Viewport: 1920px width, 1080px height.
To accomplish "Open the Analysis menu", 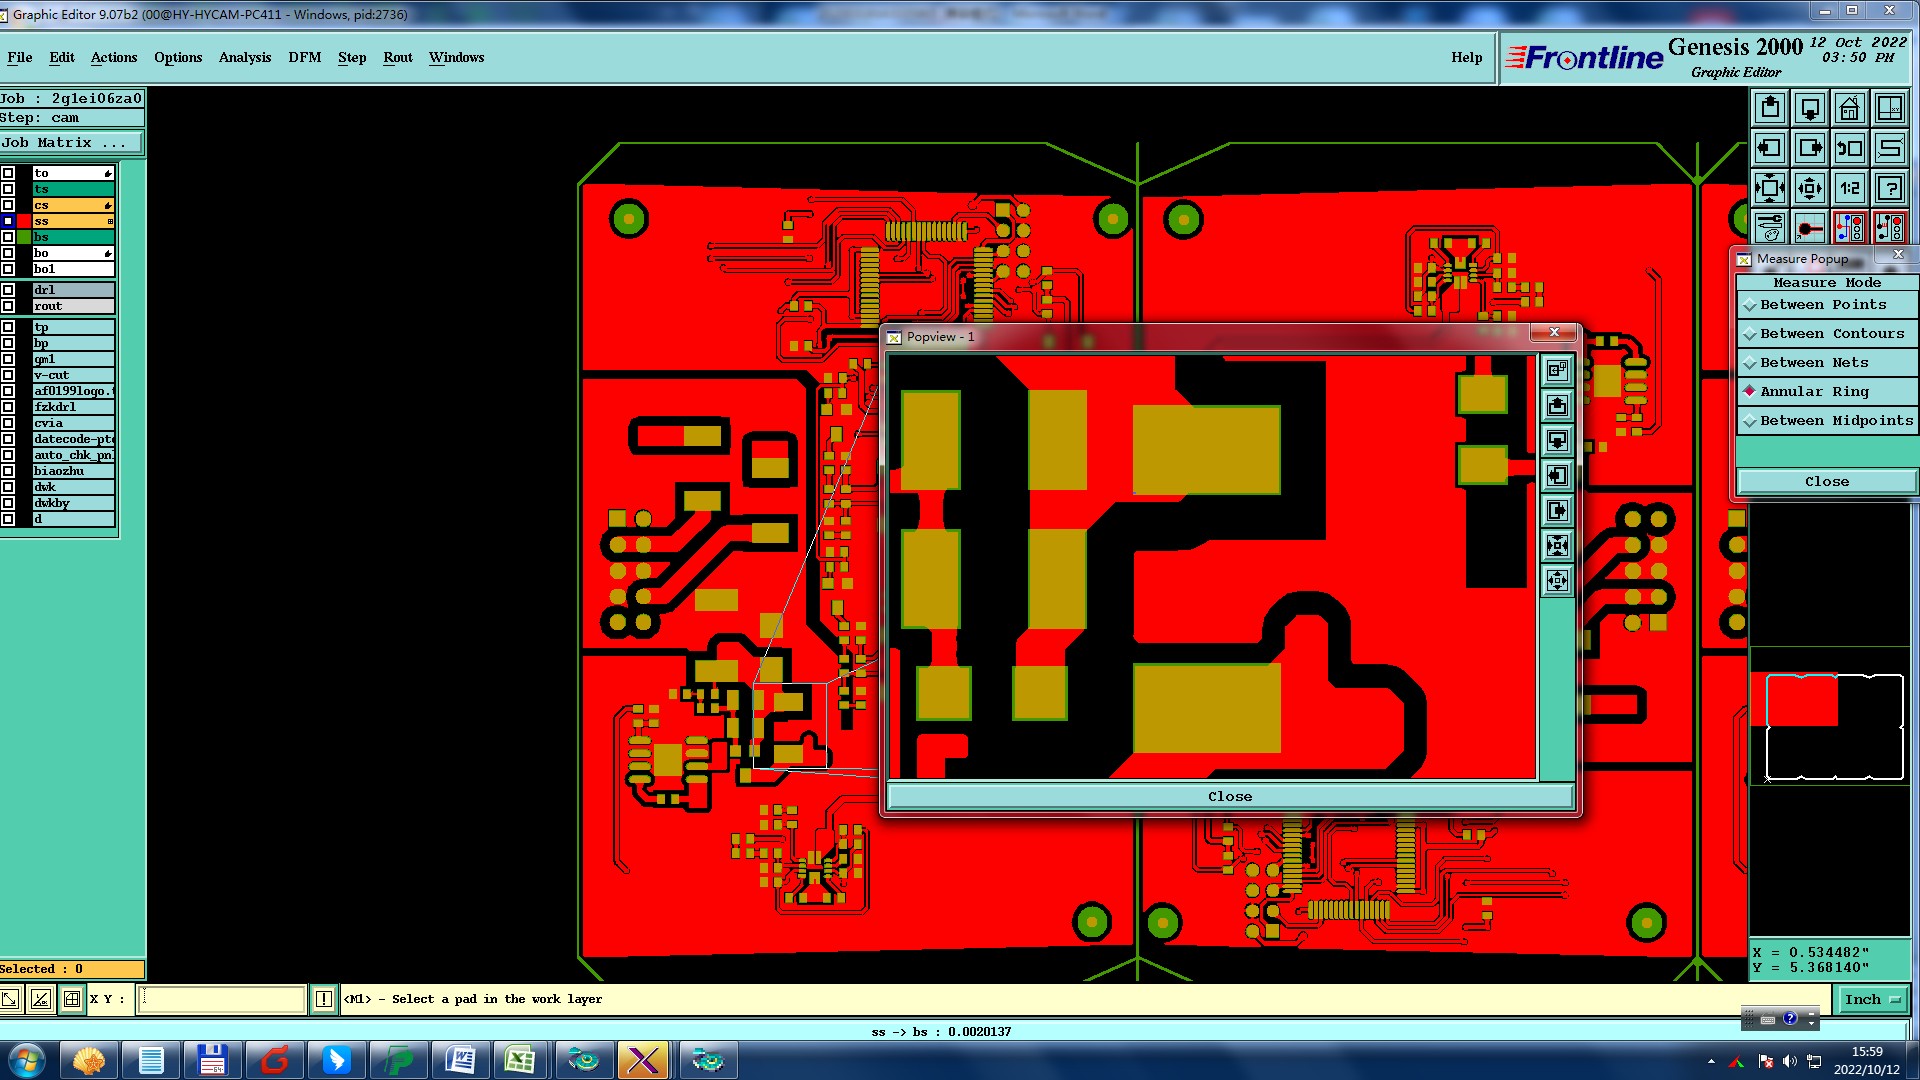I will pos(245,57).
